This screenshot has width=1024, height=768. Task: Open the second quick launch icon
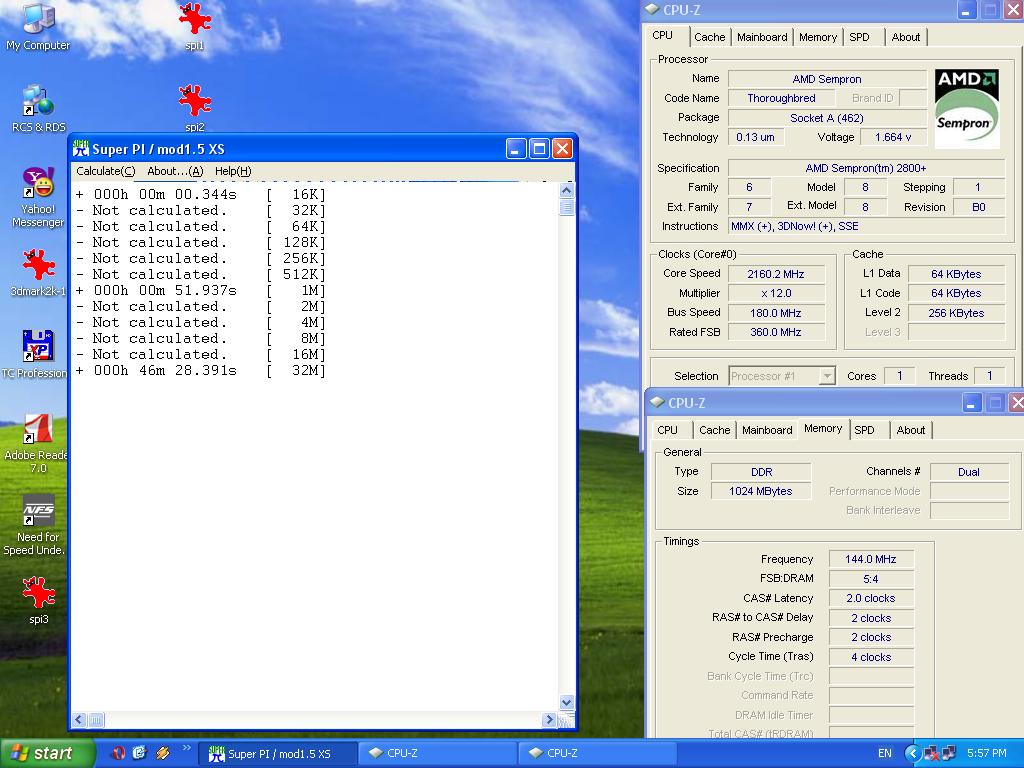[x=140, y=753]
